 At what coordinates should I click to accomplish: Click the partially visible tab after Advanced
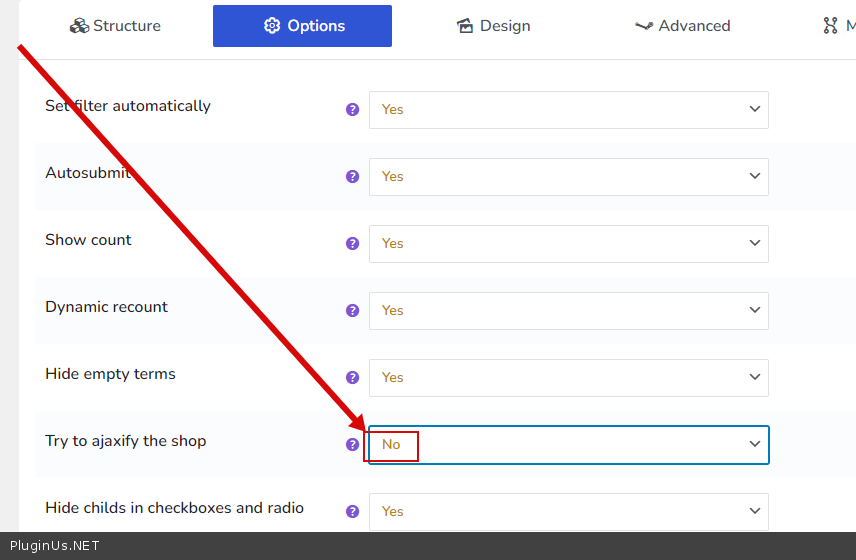coord(836,26)
